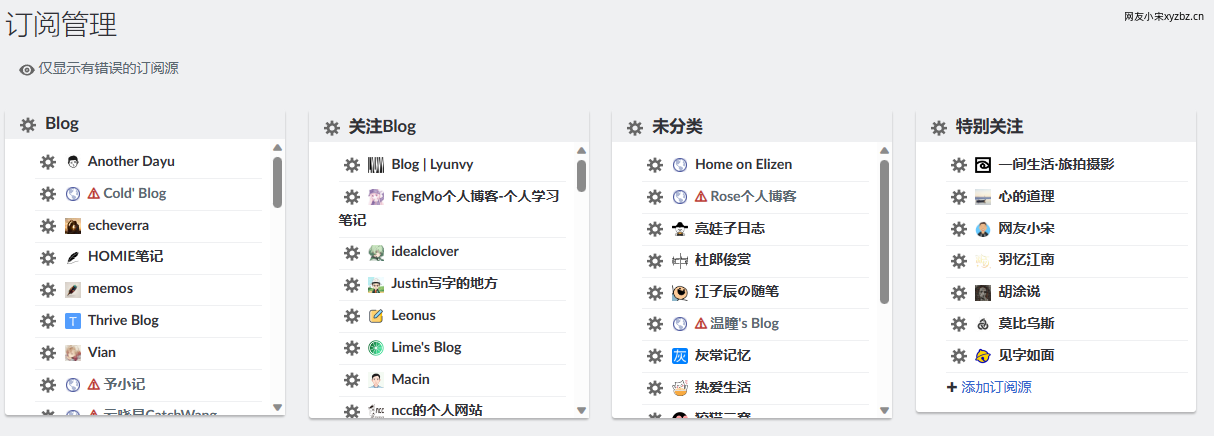This screenshot has height=436, width=1214.
Task: Click the 未分类 list scrollbar thumb
Action: coord(884,232)
